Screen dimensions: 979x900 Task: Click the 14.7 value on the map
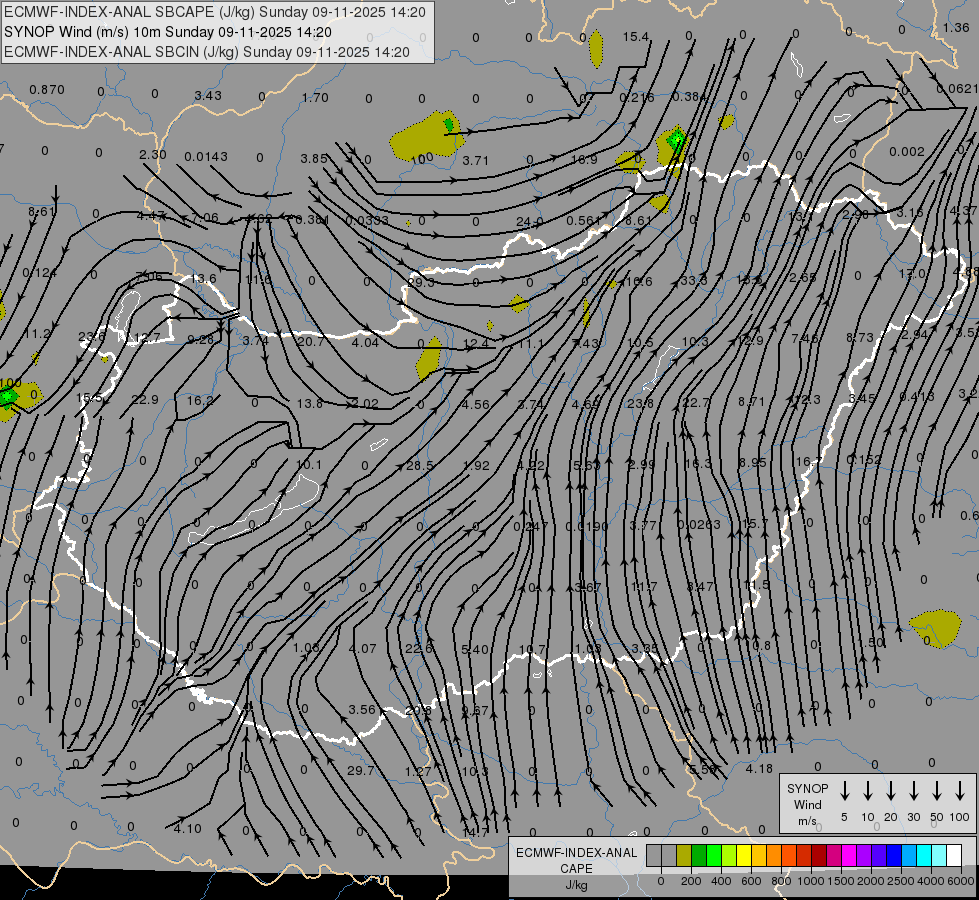coord(475,833)
